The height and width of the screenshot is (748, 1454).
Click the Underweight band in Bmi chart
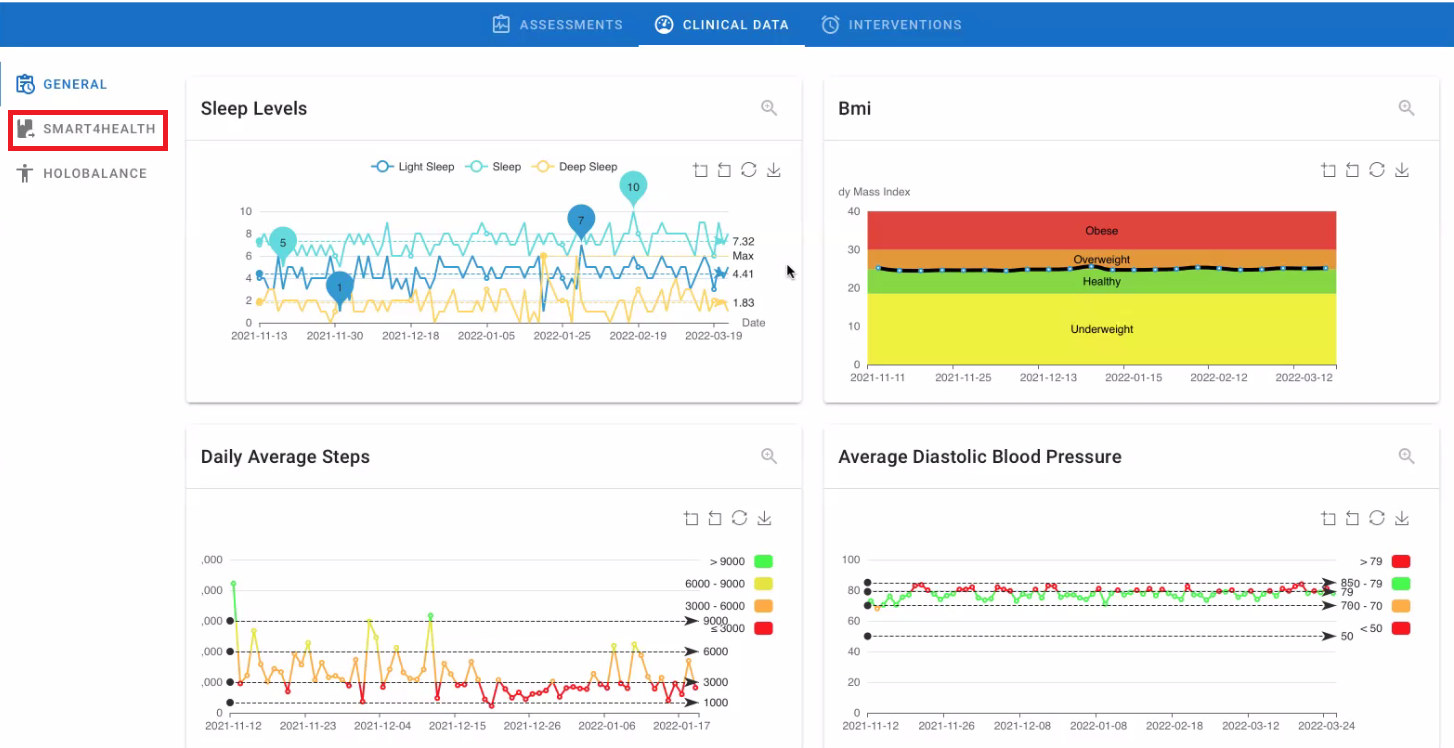[1102, 329]
